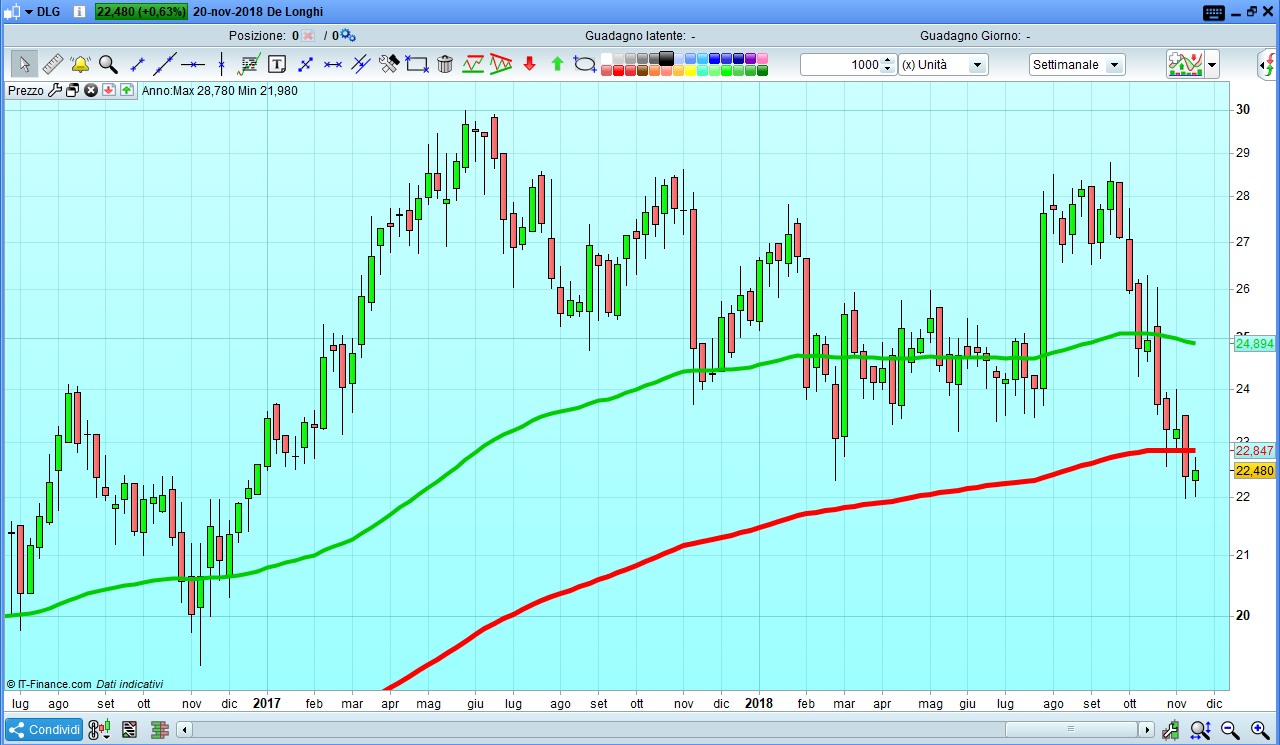The height and width of the screenshot is (745, 1280).
Task: Click the chart auto-adjust icon in bottom bar
Action: (x=1171, y=730)
